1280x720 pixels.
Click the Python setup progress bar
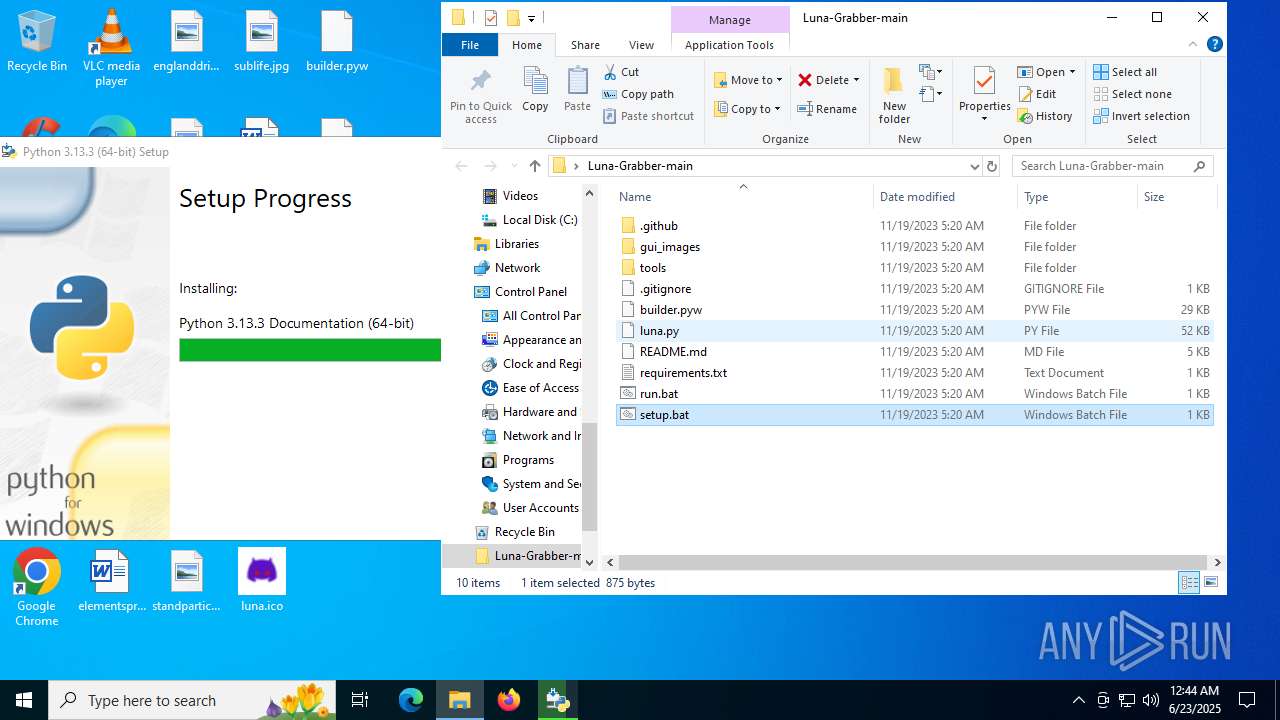310,350
